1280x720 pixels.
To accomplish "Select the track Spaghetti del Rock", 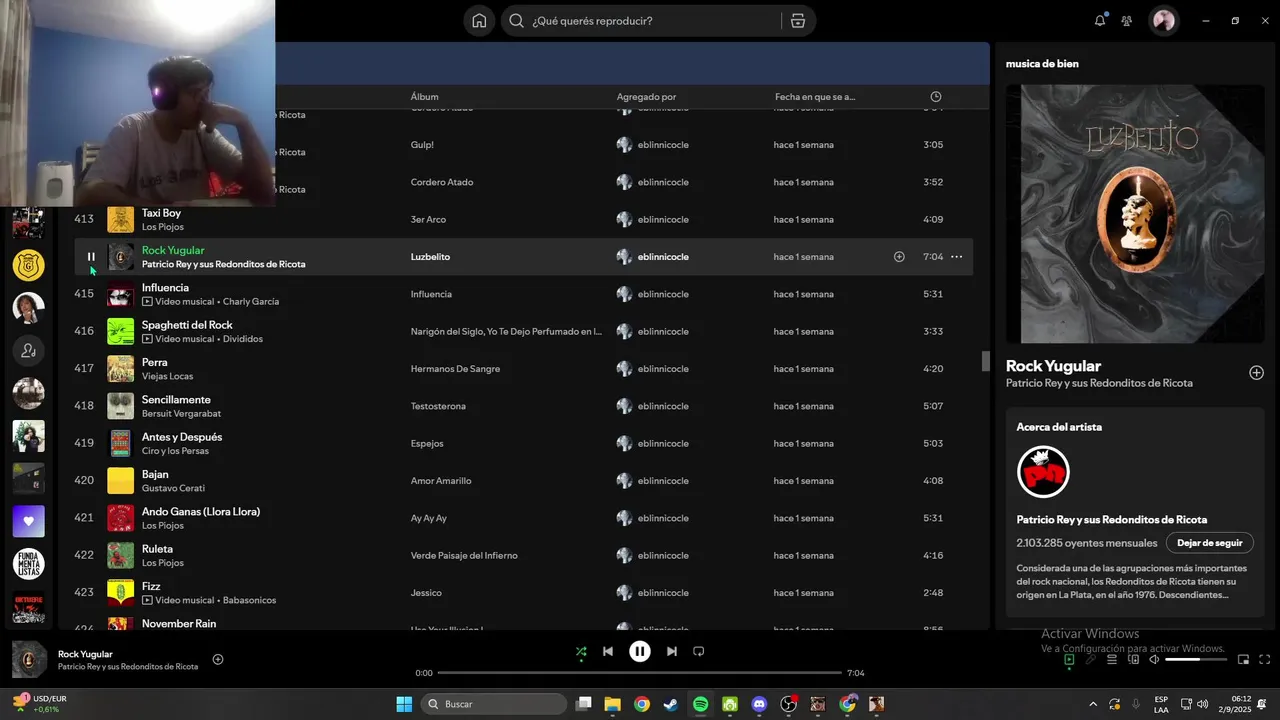I will pos(187,325).
